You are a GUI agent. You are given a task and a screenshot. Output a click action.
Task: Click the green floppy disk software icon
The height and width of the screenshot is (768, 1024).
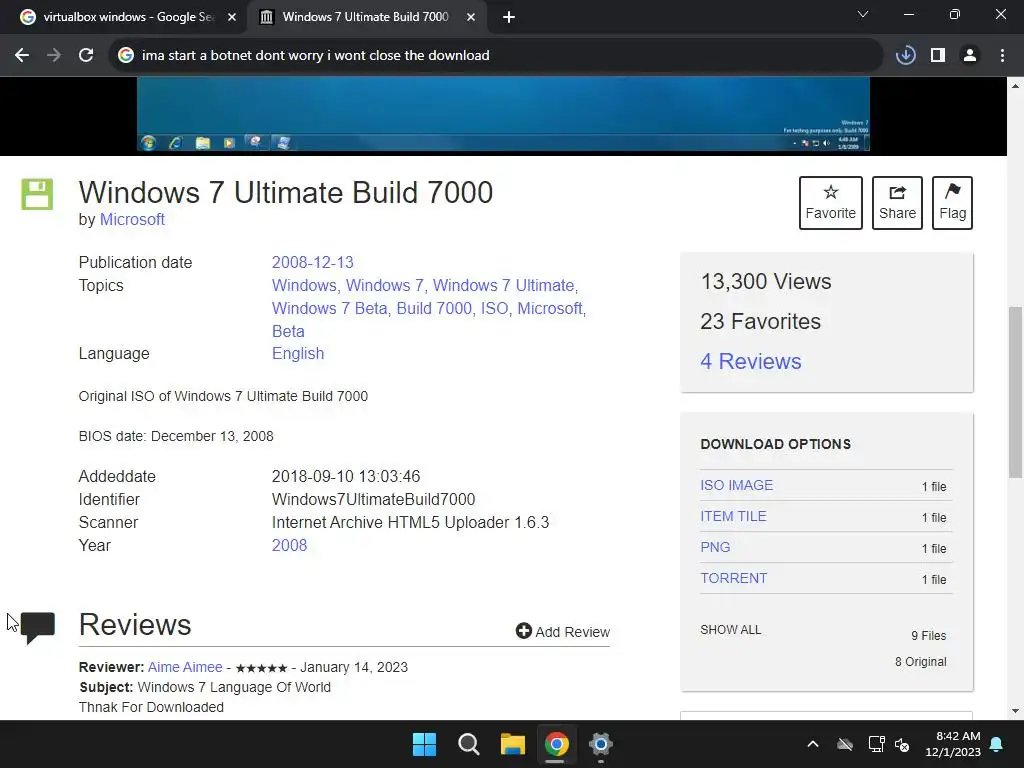[x=37, y=194]
